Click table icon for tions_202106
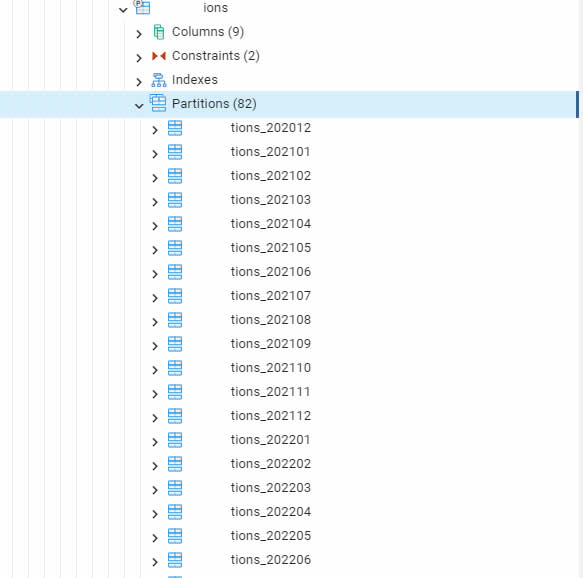 pos(175,272)
